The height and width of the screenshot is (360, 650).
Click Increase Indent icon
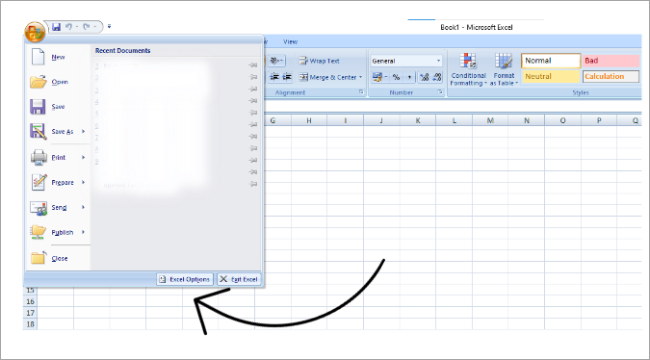pos(287,77)
